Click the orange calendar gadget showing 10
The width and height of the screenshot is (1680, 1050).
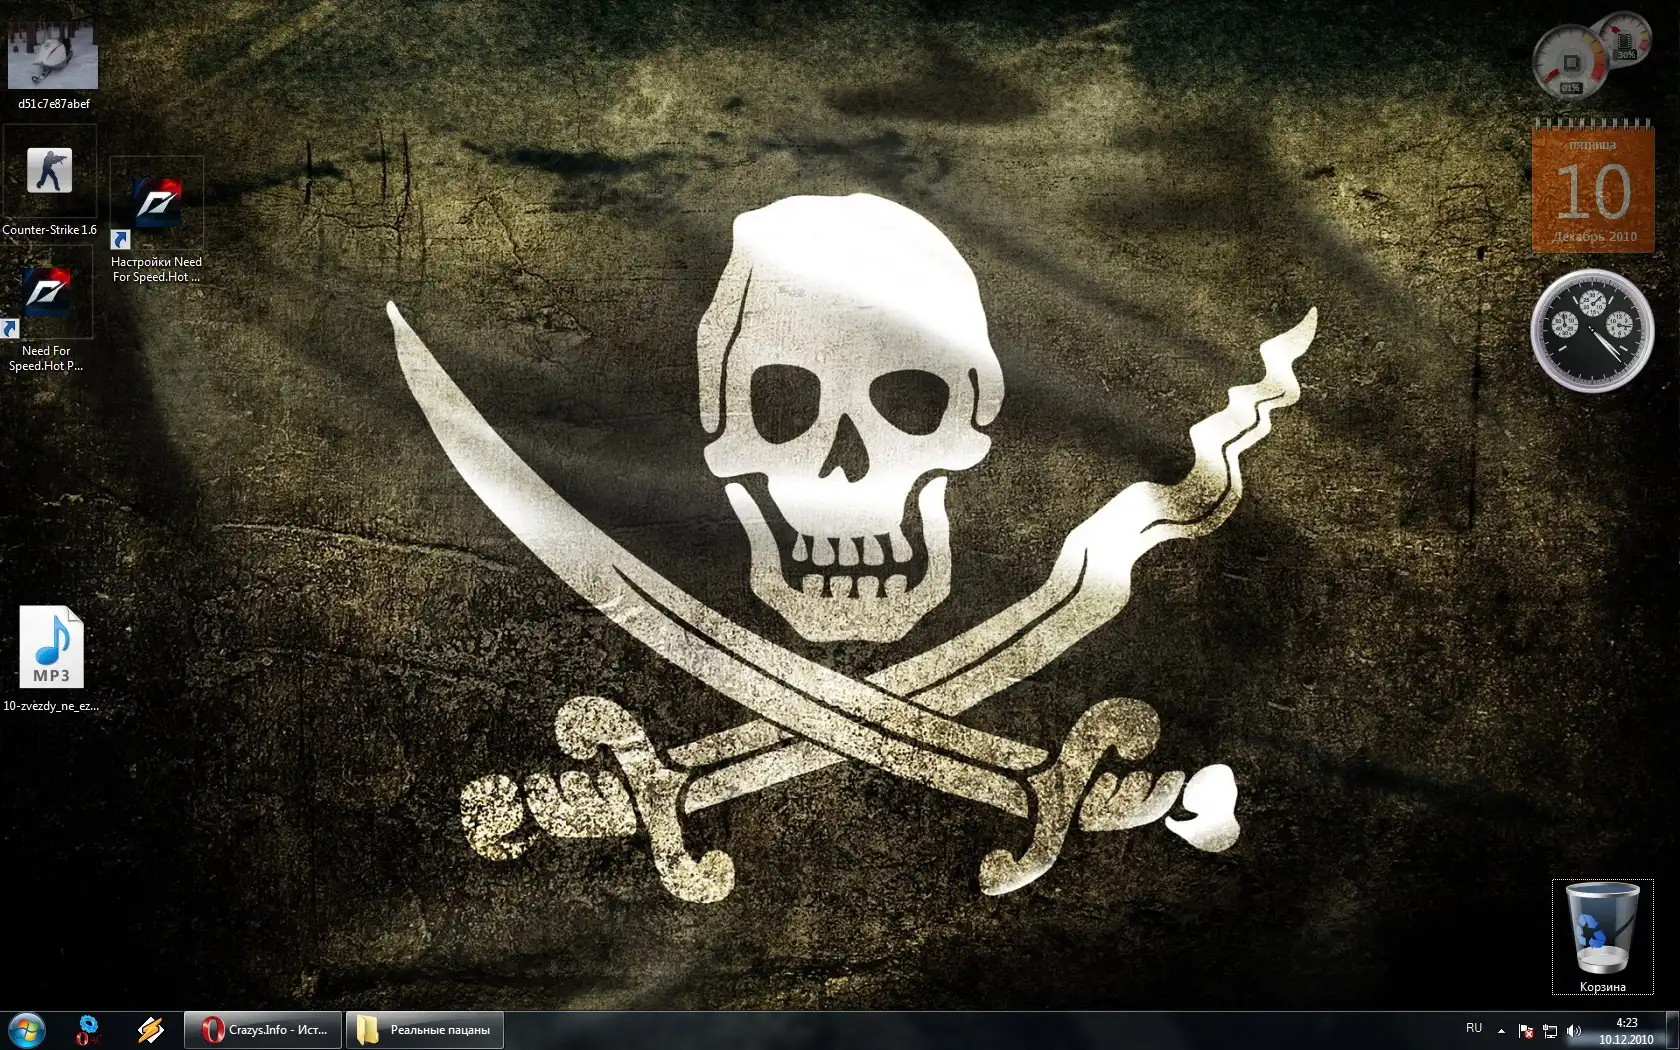coord(1593,189)
